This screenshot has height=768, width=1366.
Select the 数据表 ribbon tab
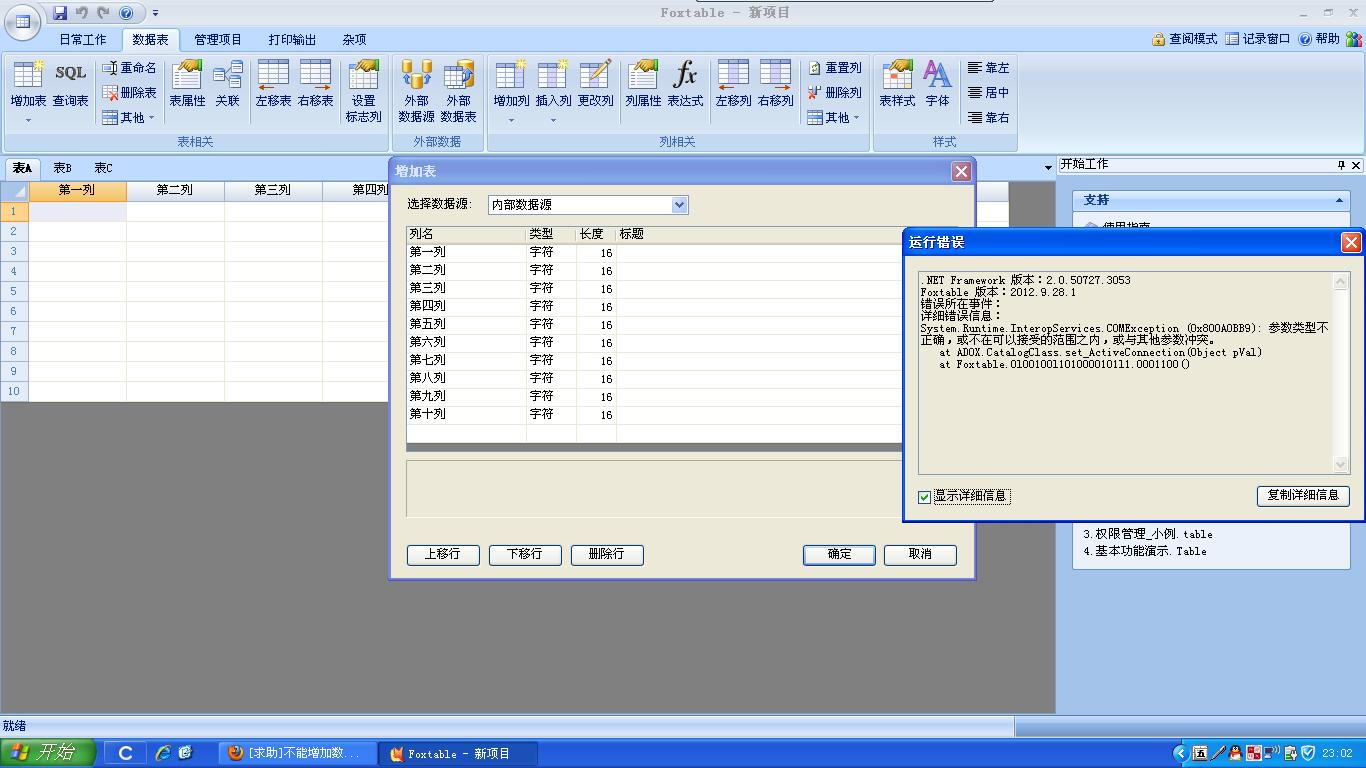(150, 40)
